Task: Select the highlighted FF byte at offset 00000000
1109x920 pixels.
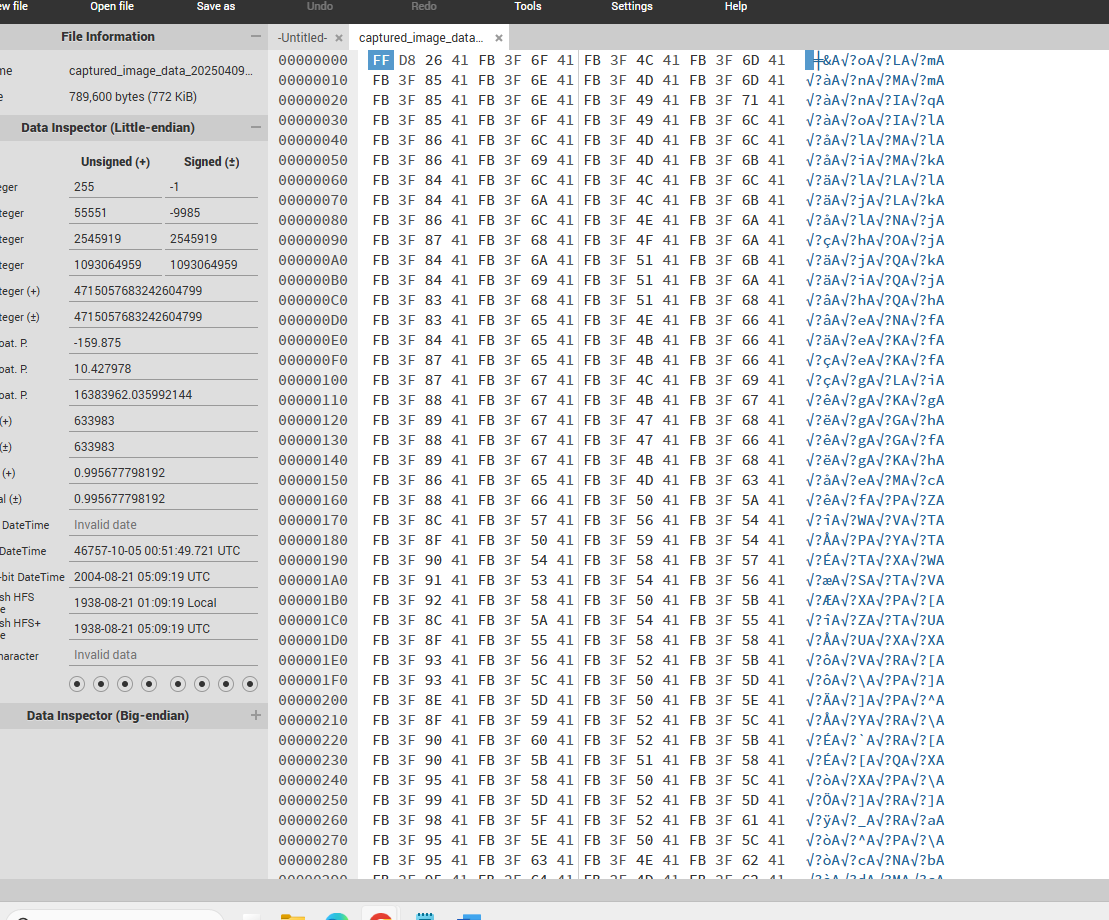Action: coord(381,60)
